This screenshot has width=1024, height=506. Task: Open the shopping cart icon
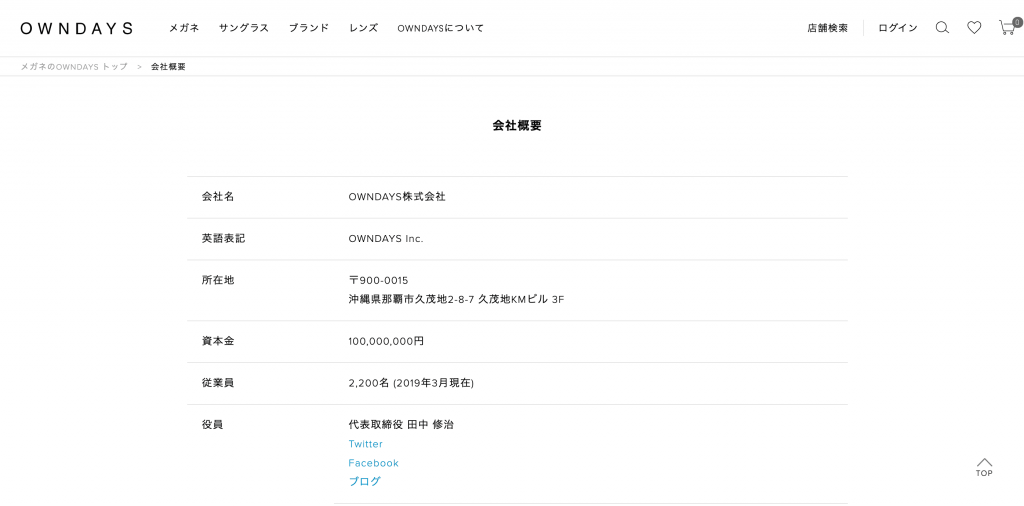pyautogui.click(x=1009, y=26)
